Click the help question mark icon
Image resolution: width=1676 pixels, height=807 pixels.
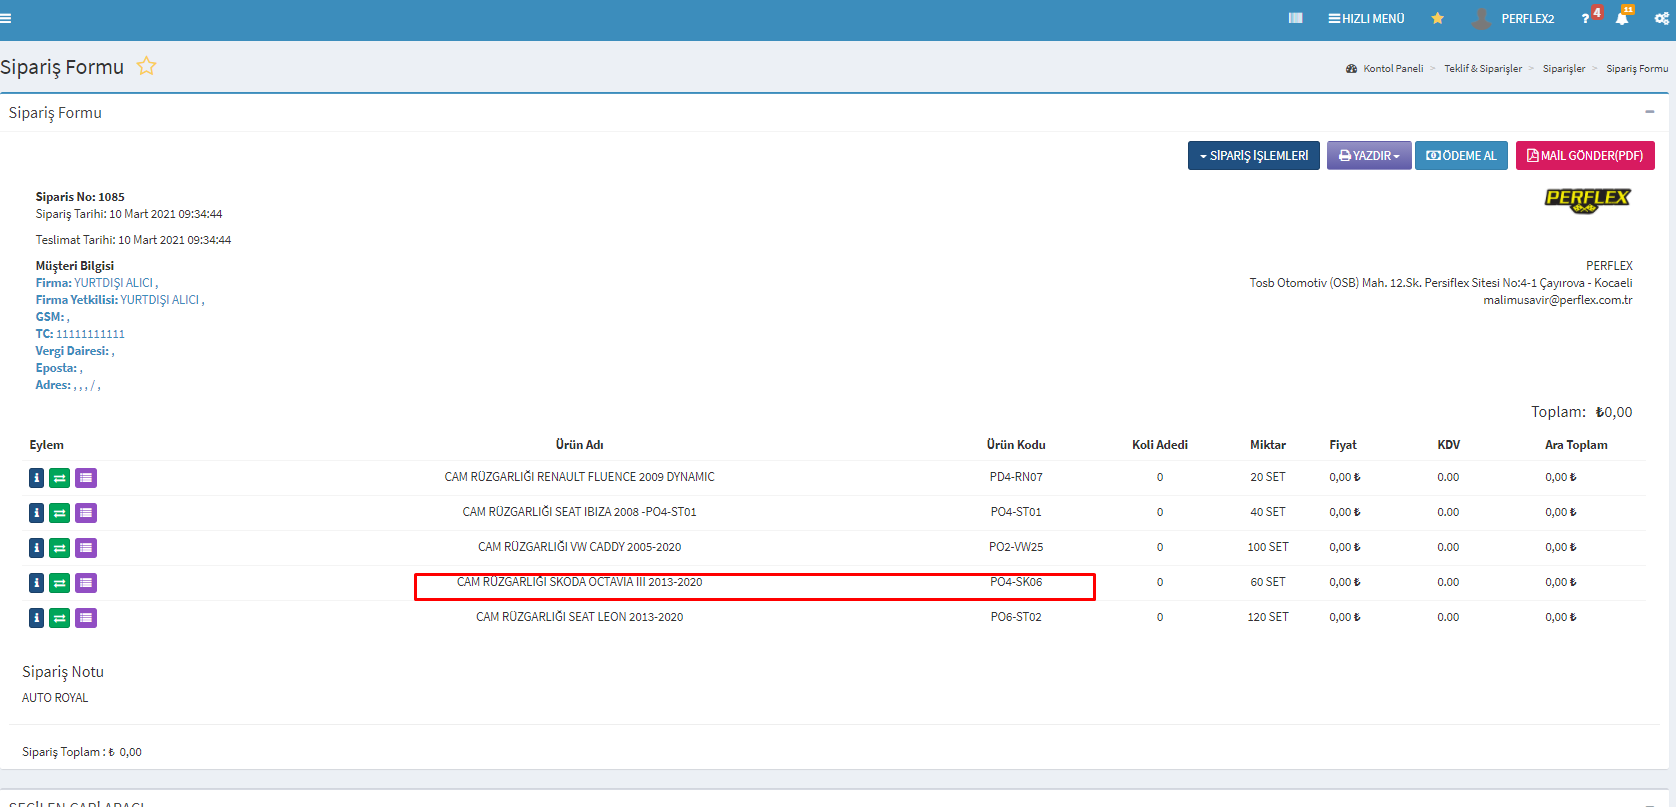1585,19
